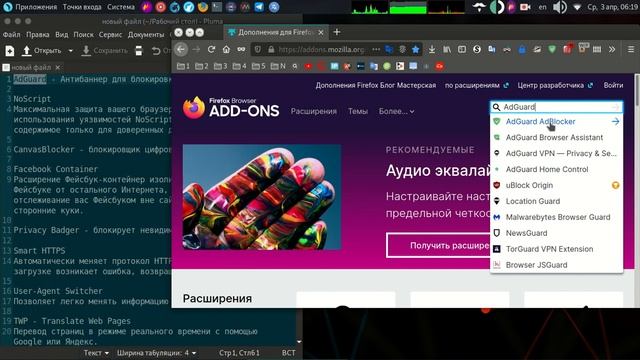Create new document in Pluma toolbar
The image size is (640, 360).
pos(10,51)
